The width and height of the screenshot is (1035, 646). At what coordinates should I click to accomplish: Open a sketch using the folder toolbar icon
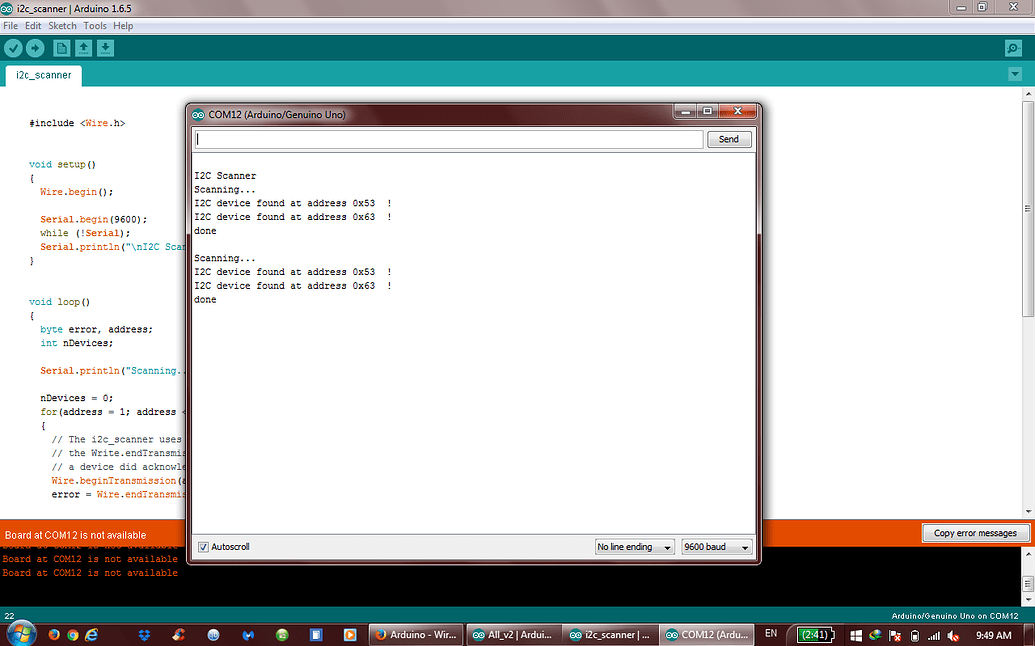coord(83,47)
